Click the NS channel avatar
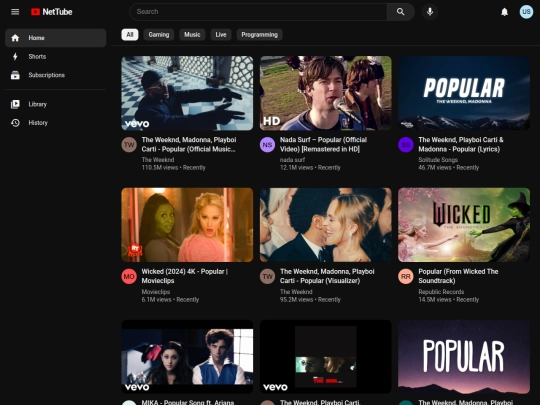Viewport: 540px width, 405px height. [267, 145]
